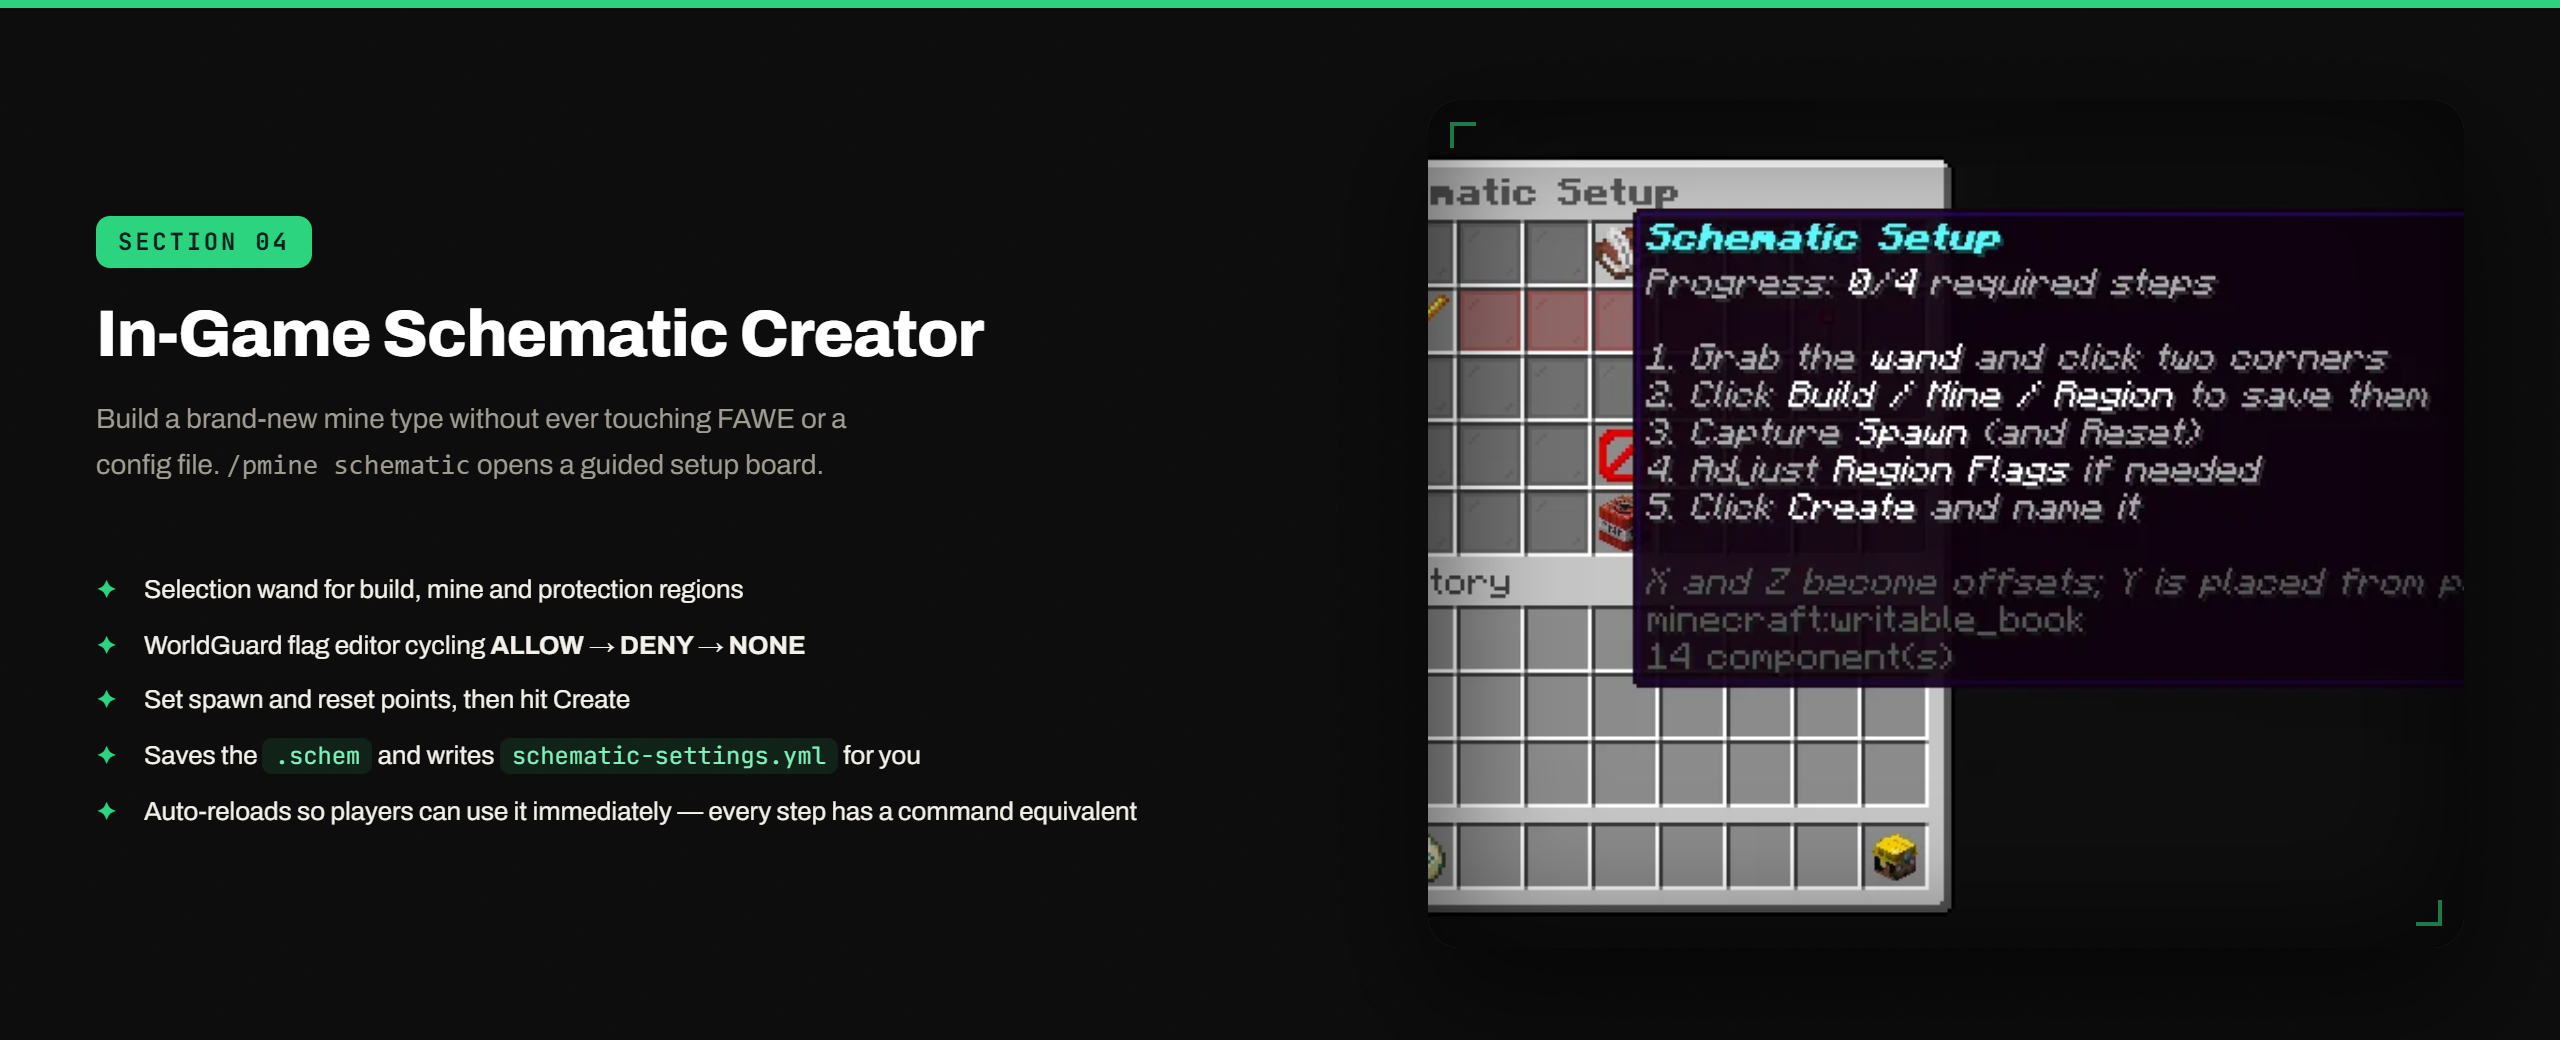
Task: Click the /pmine schematic command text
Action: (x=348, y=465)
